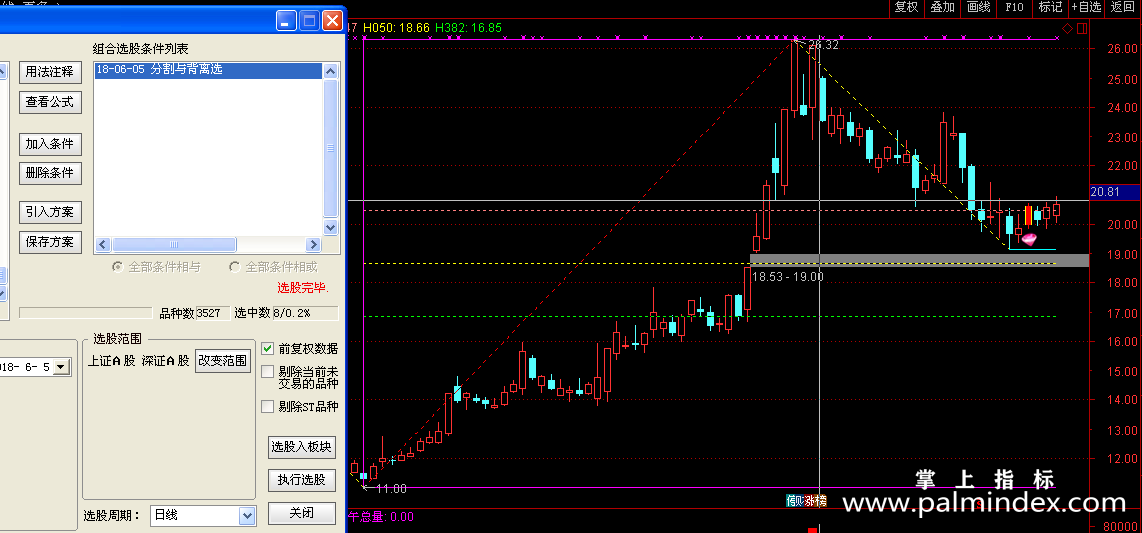Click the vertical scrollbar thumb of condition list

pyautogui.click(x=331, y=149)
